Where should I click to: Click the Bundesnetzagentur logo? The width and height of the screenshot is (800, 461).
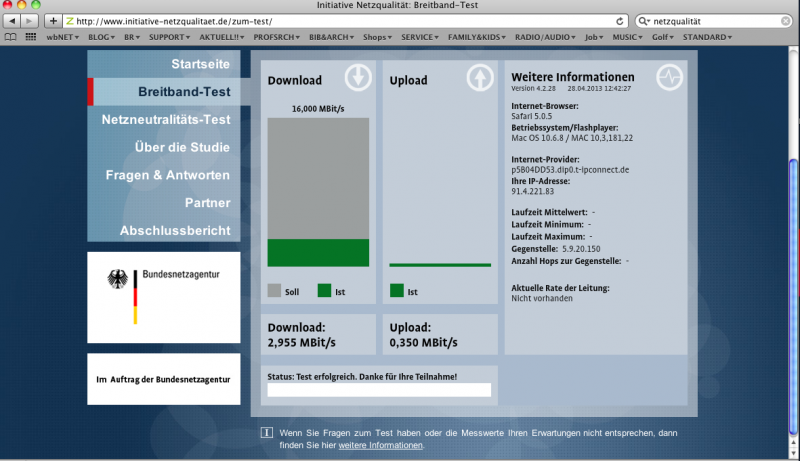(163, 294)
